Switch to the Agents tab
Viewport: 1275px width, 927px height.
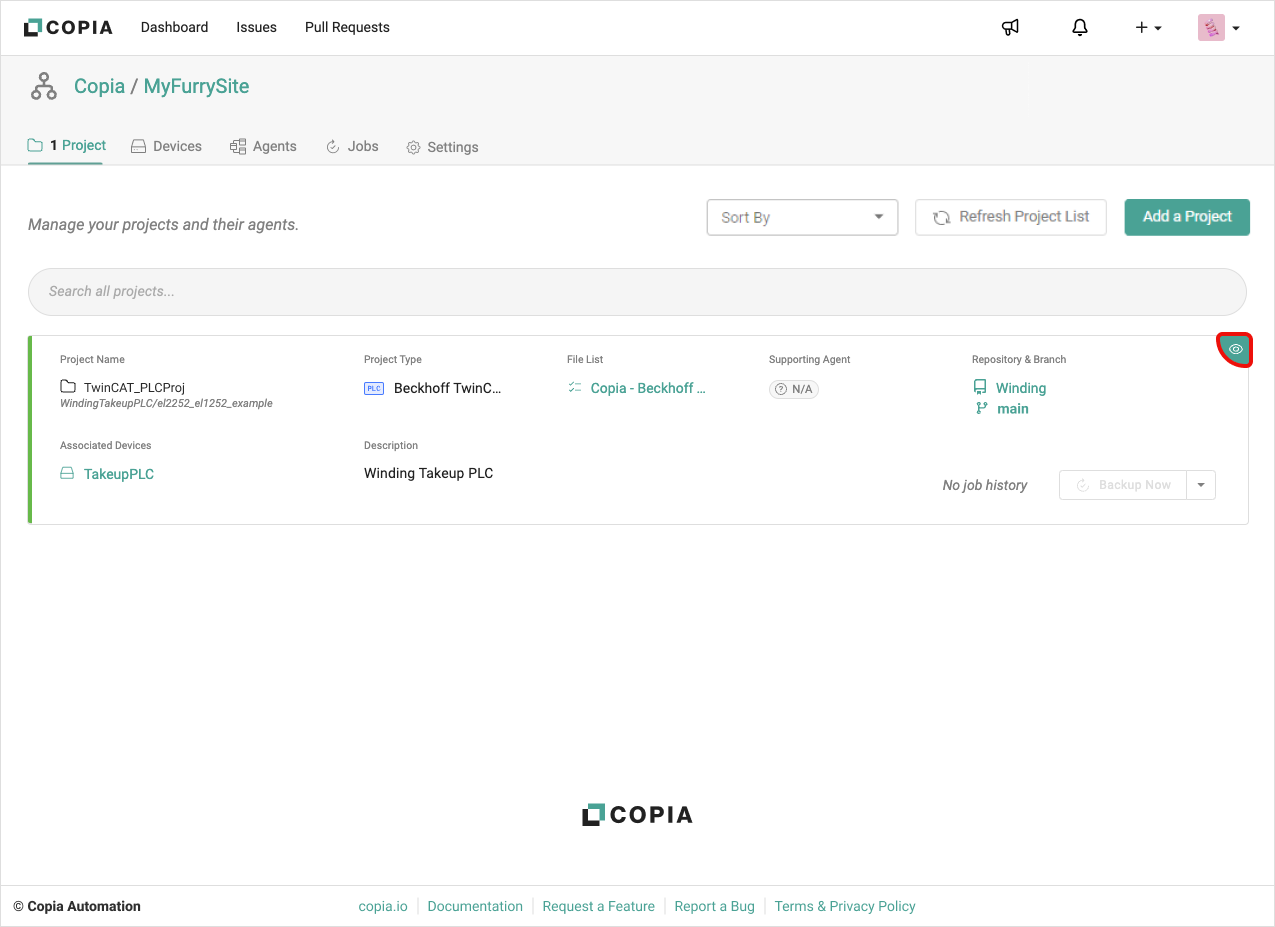click(263, 146)
